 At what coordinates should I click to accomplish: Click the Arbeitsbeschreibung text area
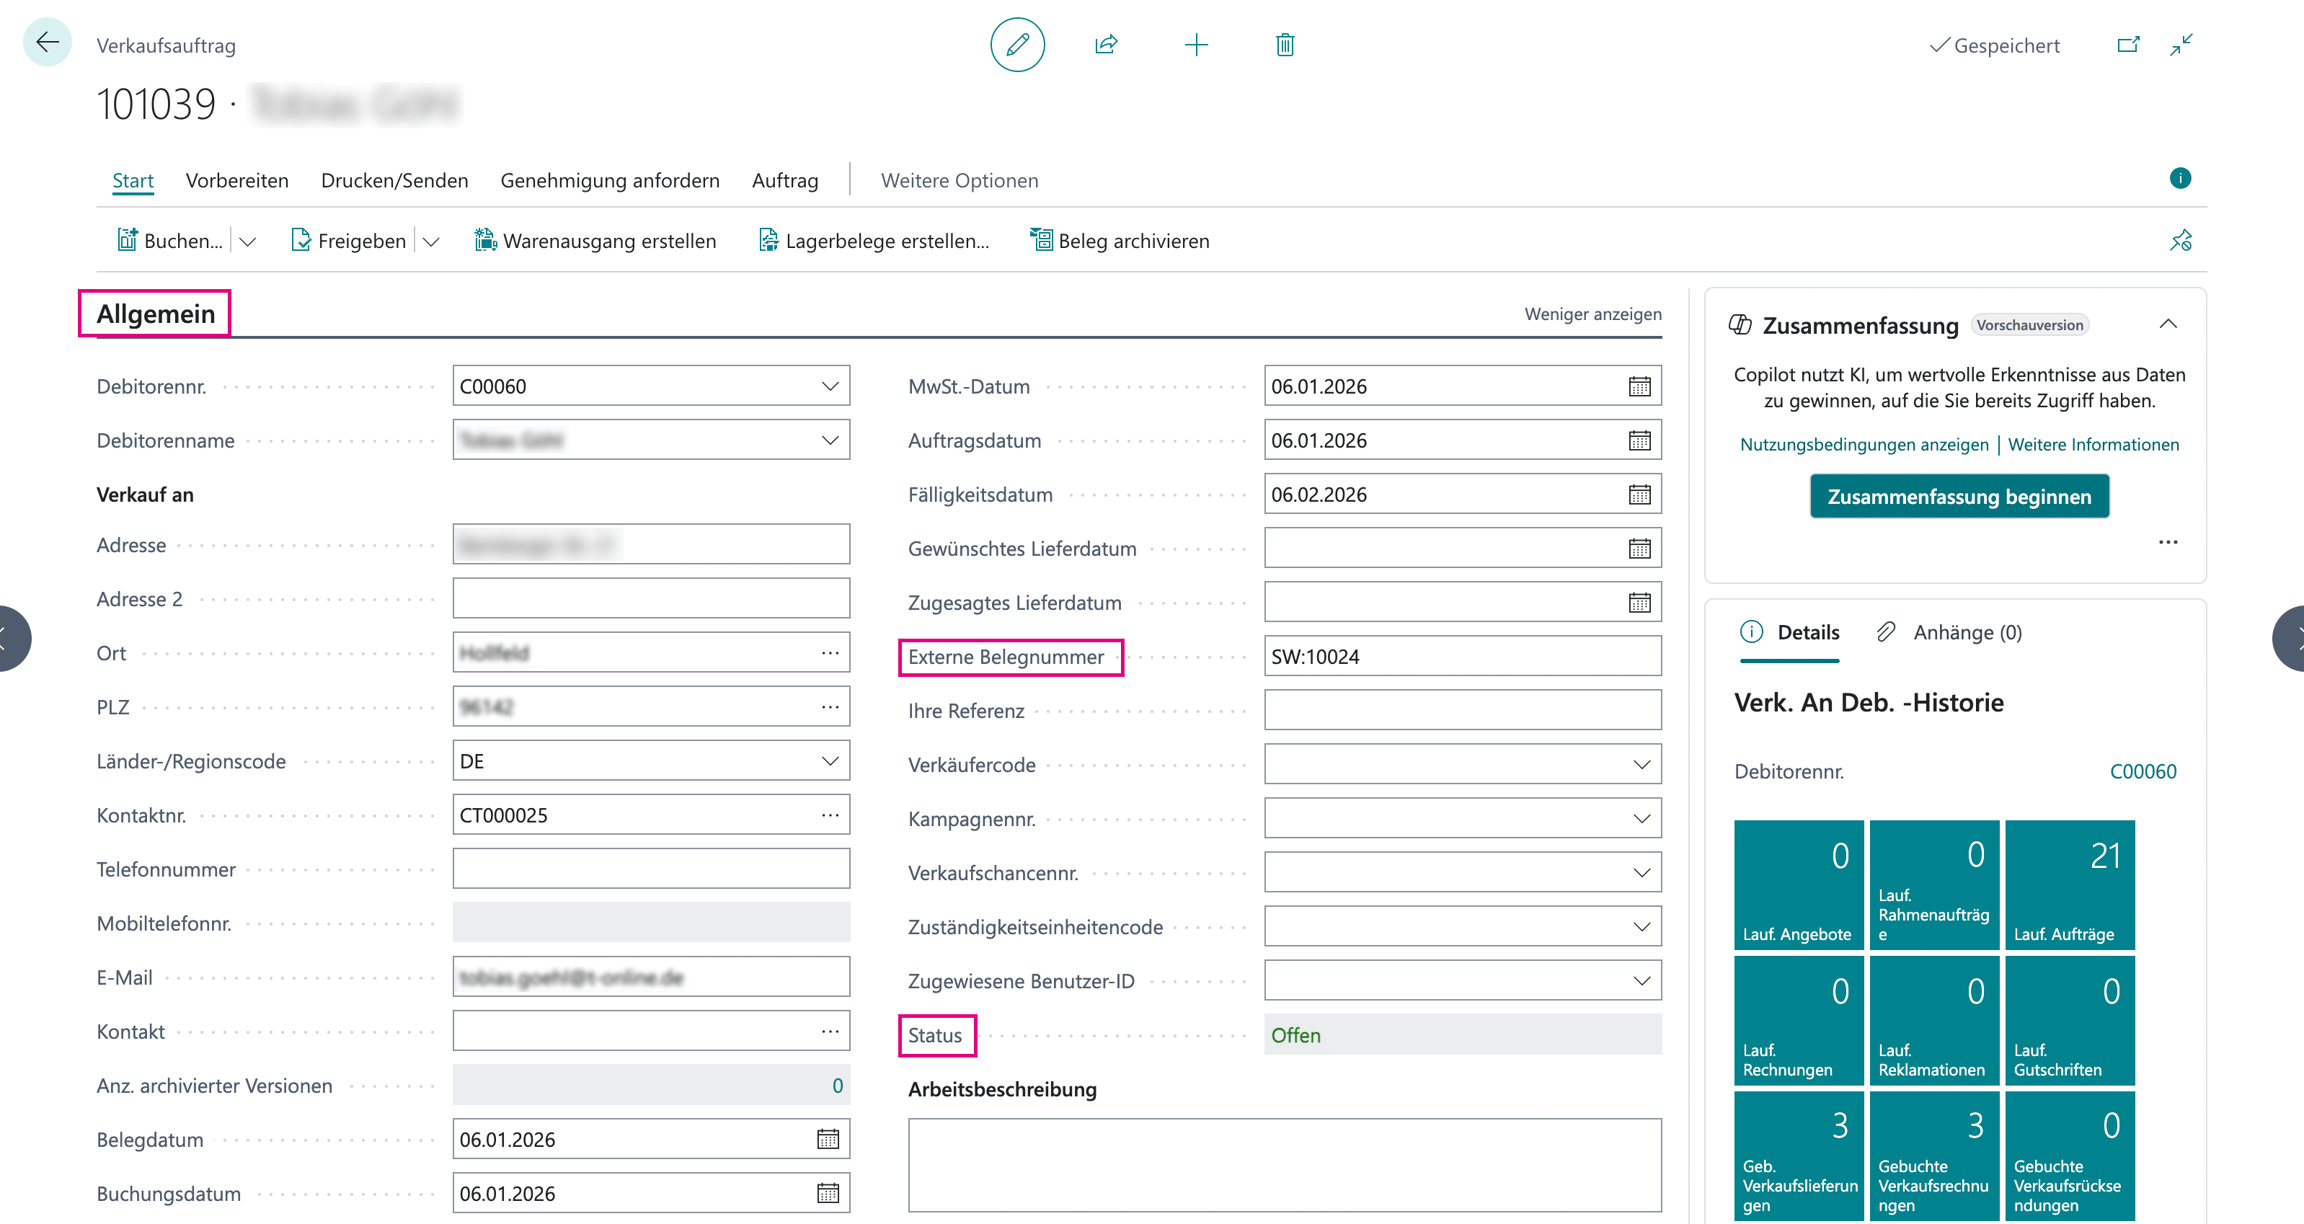pyautogui.click(x=1285, y=1165)
